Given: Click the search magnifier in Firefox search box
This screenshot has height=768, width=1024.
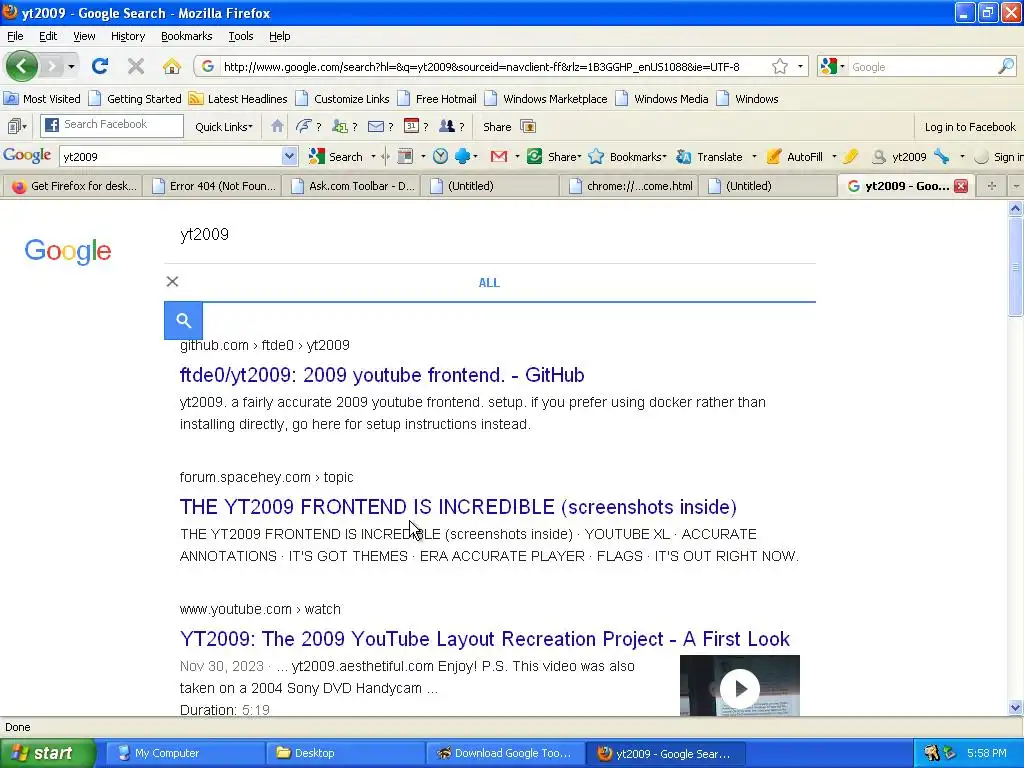Looking at the screenshot, I should 1006,66.
